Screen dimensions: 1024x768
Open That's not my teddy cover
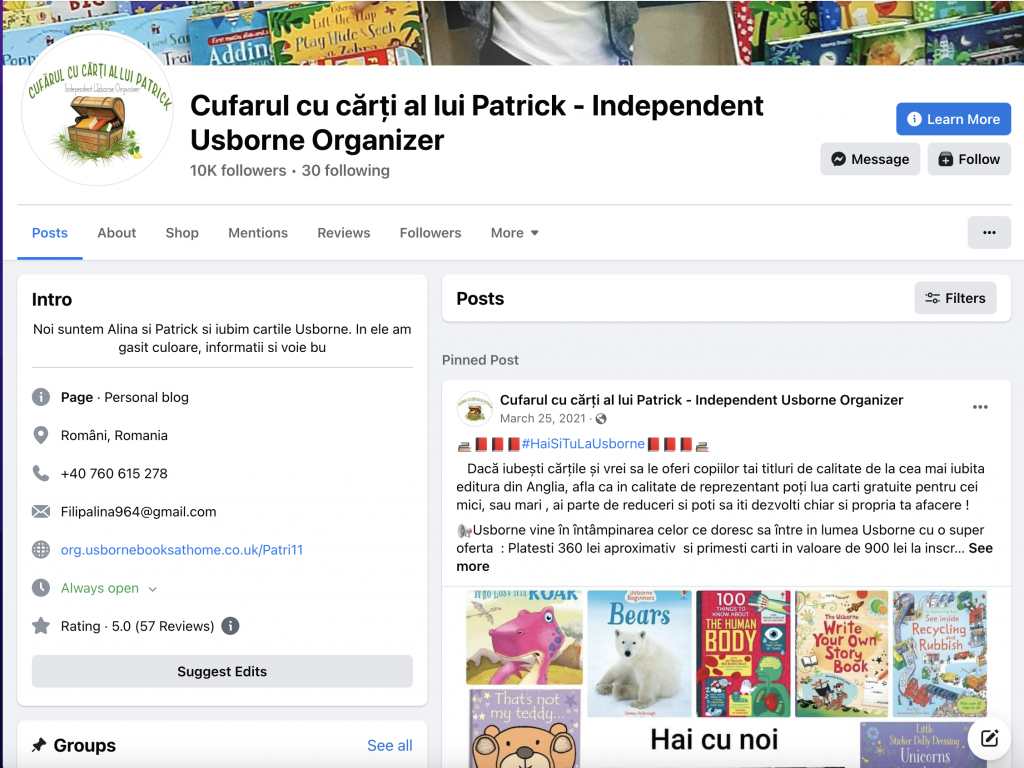point(524,729)
